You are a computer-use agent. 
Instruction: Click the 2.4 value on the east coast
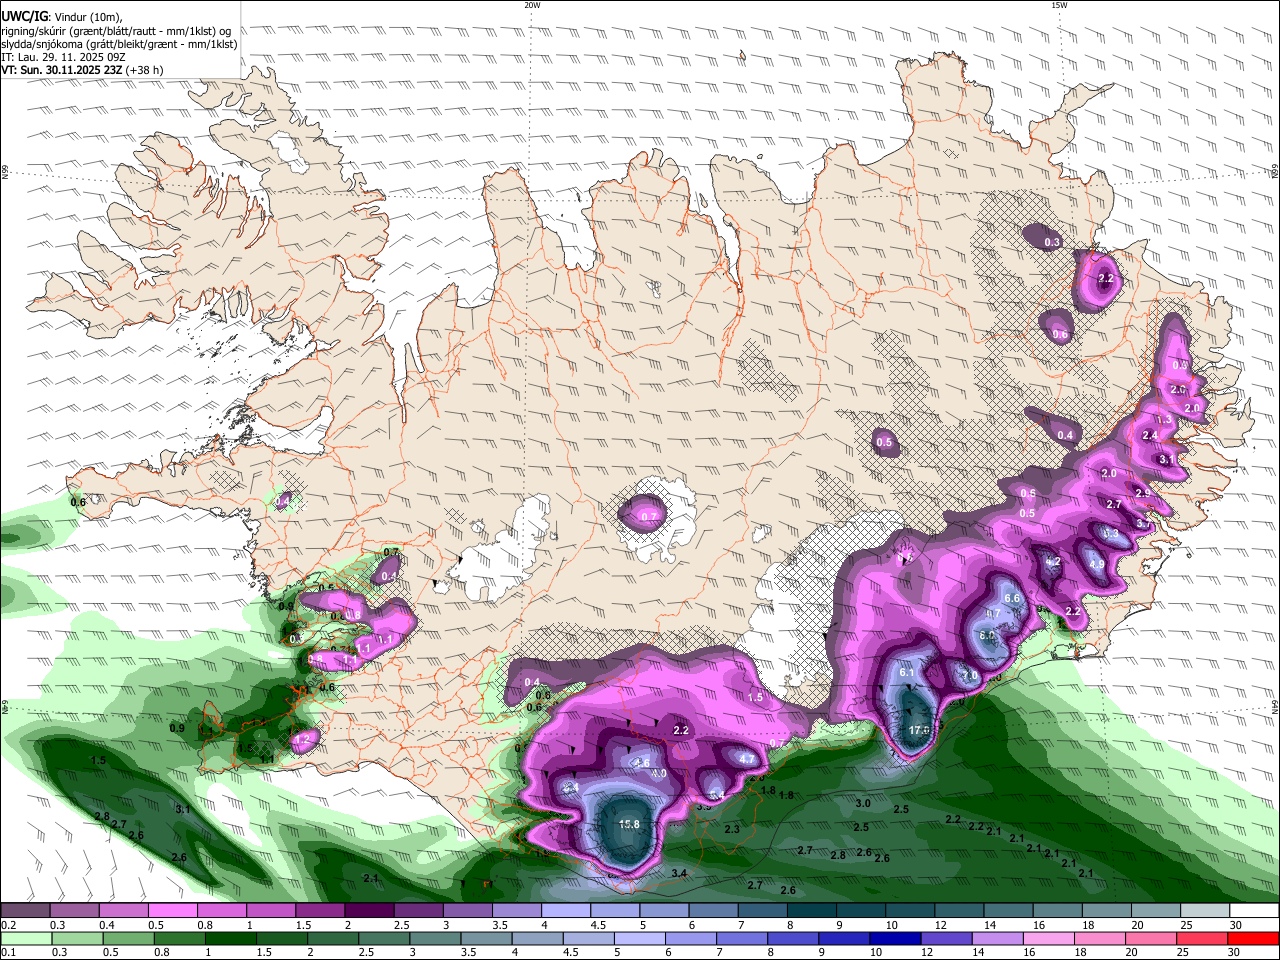coord(1150,435)
